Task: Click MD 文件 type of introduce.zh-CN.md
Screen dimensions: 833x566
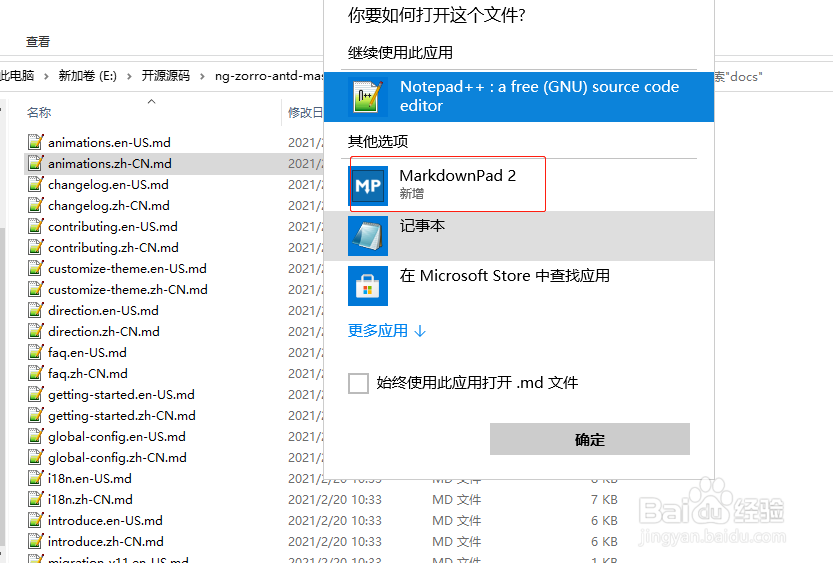Action: (456, 542)
